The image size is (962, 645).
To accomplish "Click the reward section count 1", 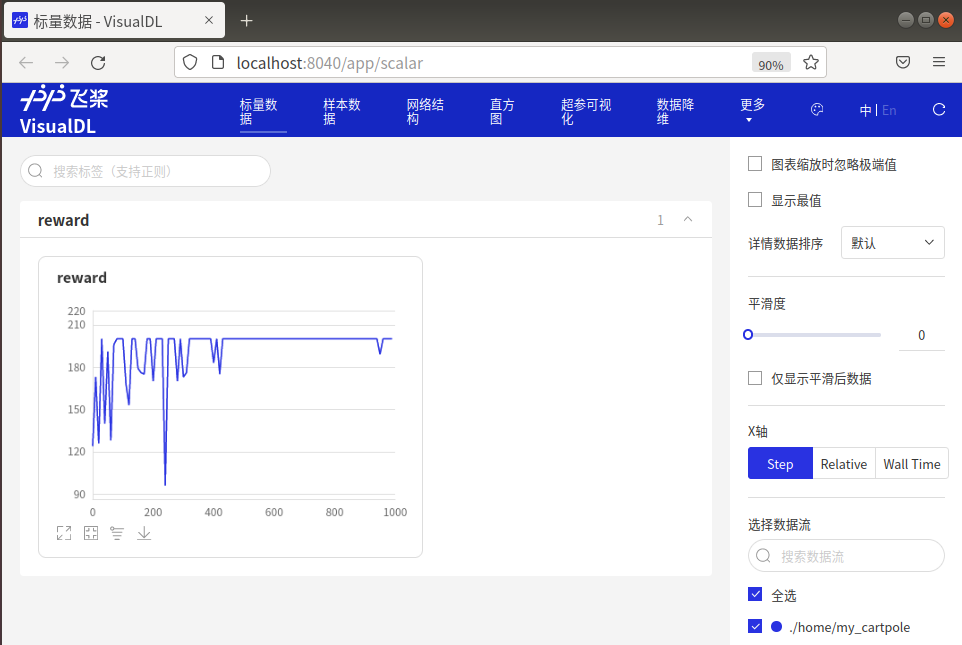I will tap(660, 220).
